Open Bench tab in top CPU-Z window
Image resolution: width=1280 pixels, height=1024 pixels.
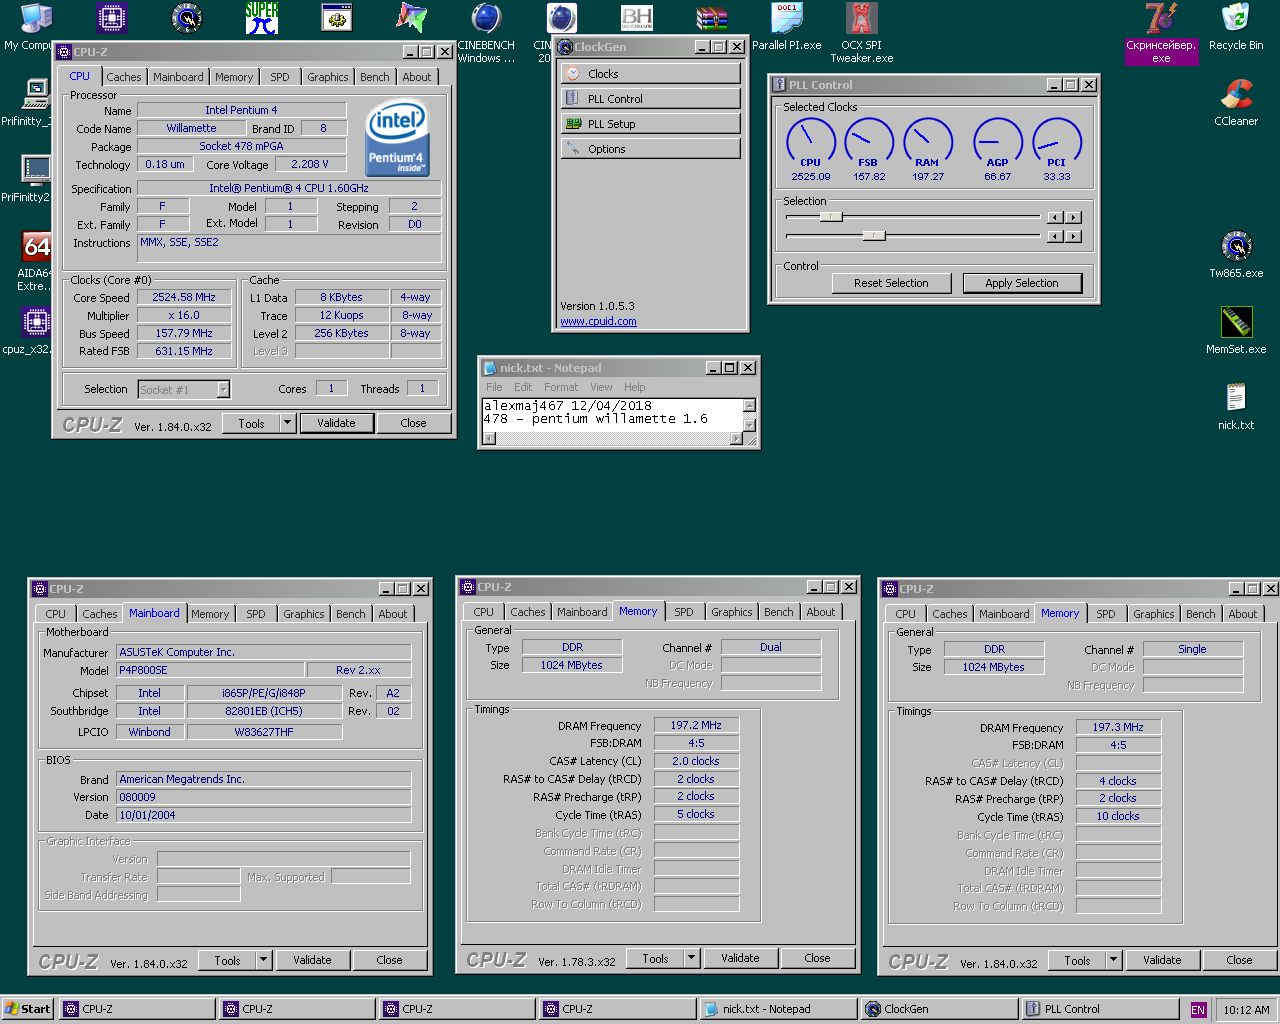tap(375, 77)
